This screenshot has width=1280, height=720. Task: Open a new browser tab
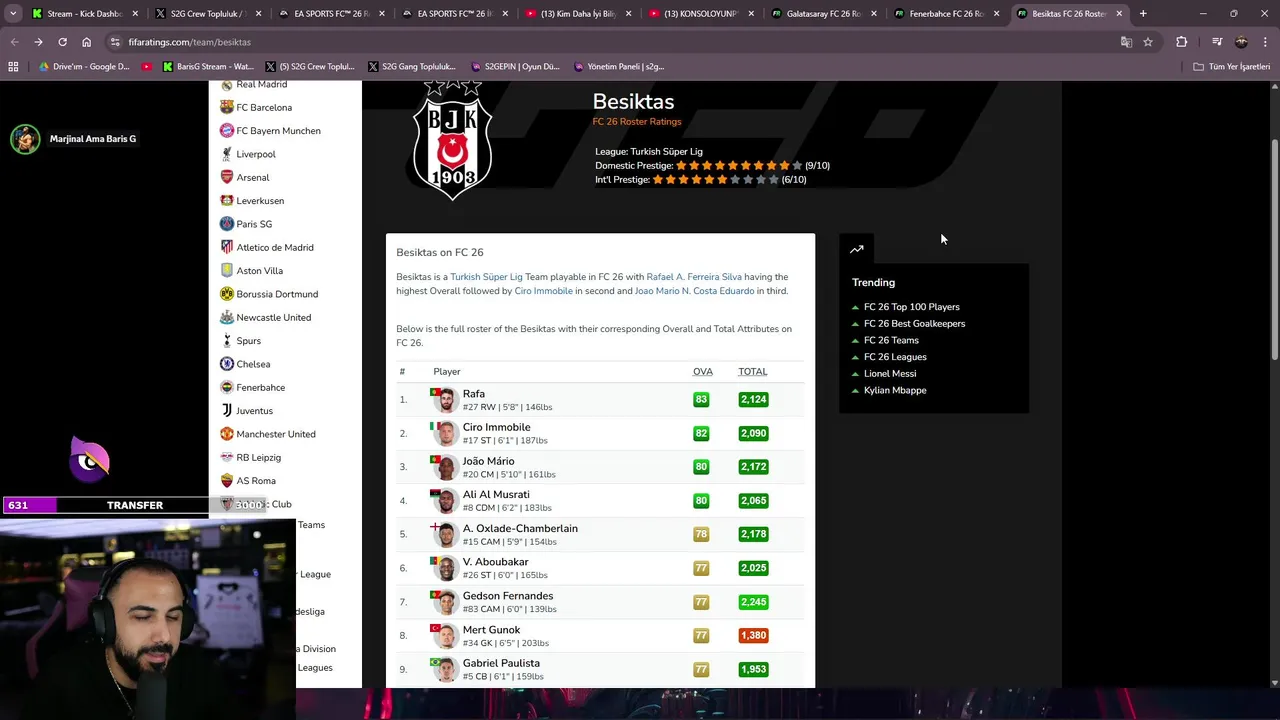pos(1143,14)
